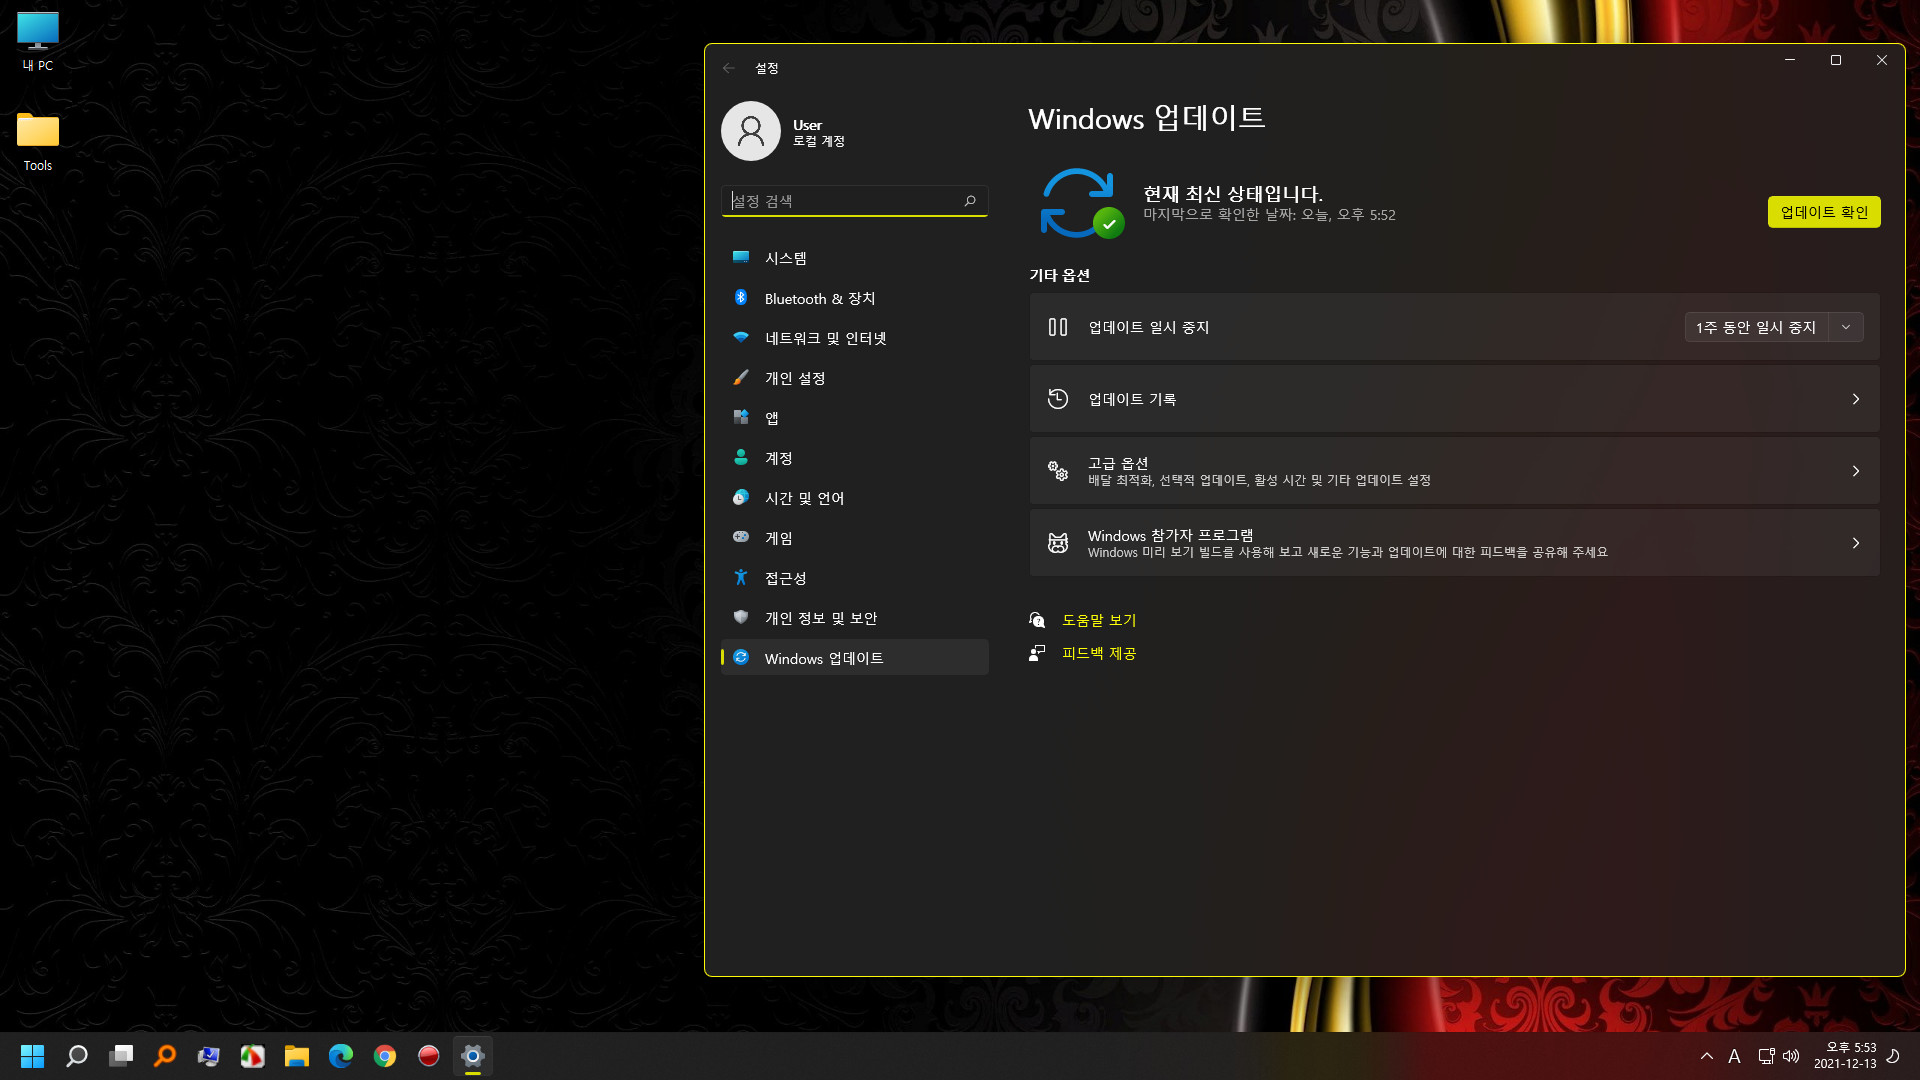1920x1080 pixels.
Task: Open Task View from taskbar
Action: (121, 1056)
